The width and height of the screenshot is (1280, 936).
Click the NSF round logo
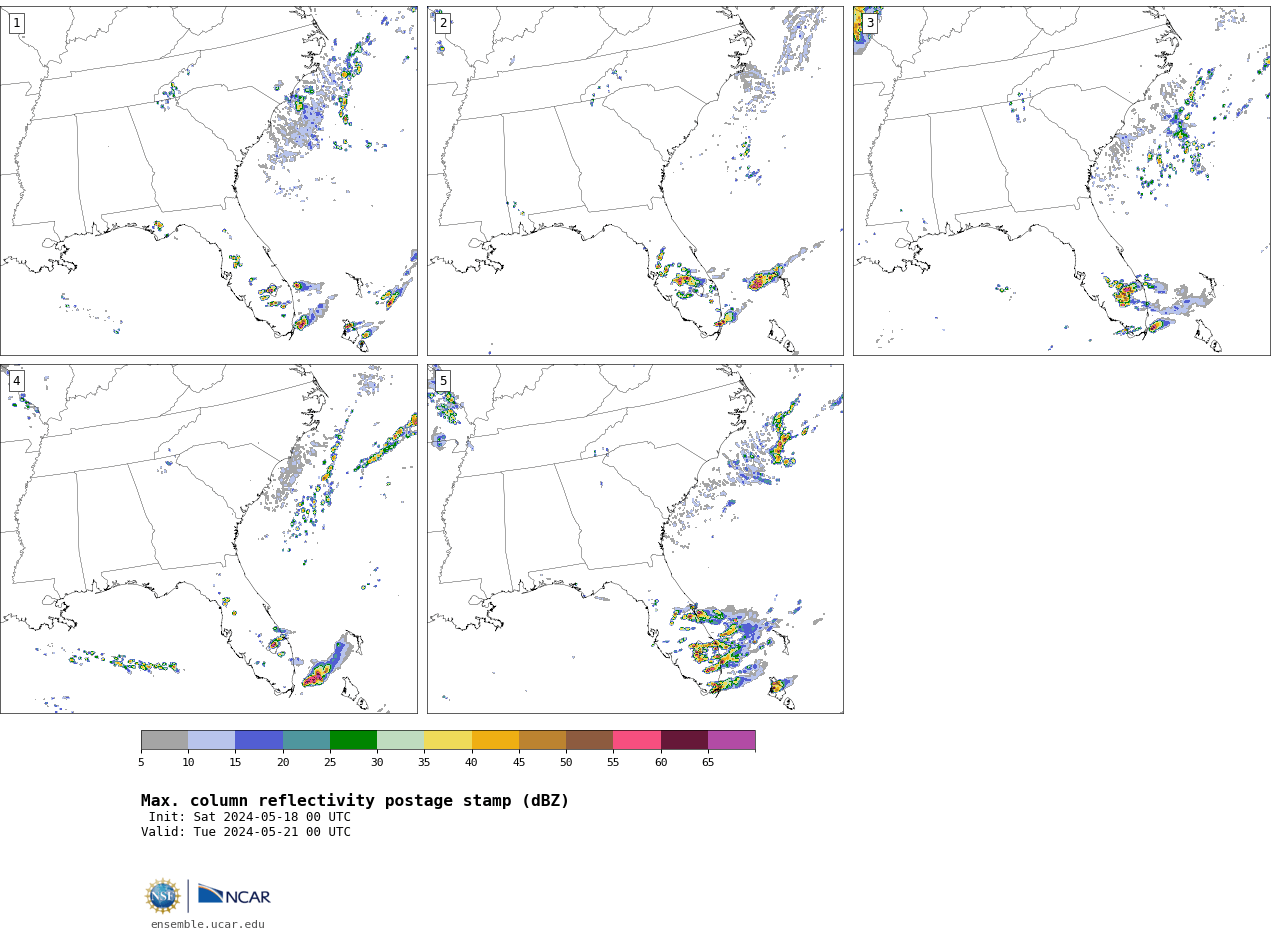click(x=163, y=896)
